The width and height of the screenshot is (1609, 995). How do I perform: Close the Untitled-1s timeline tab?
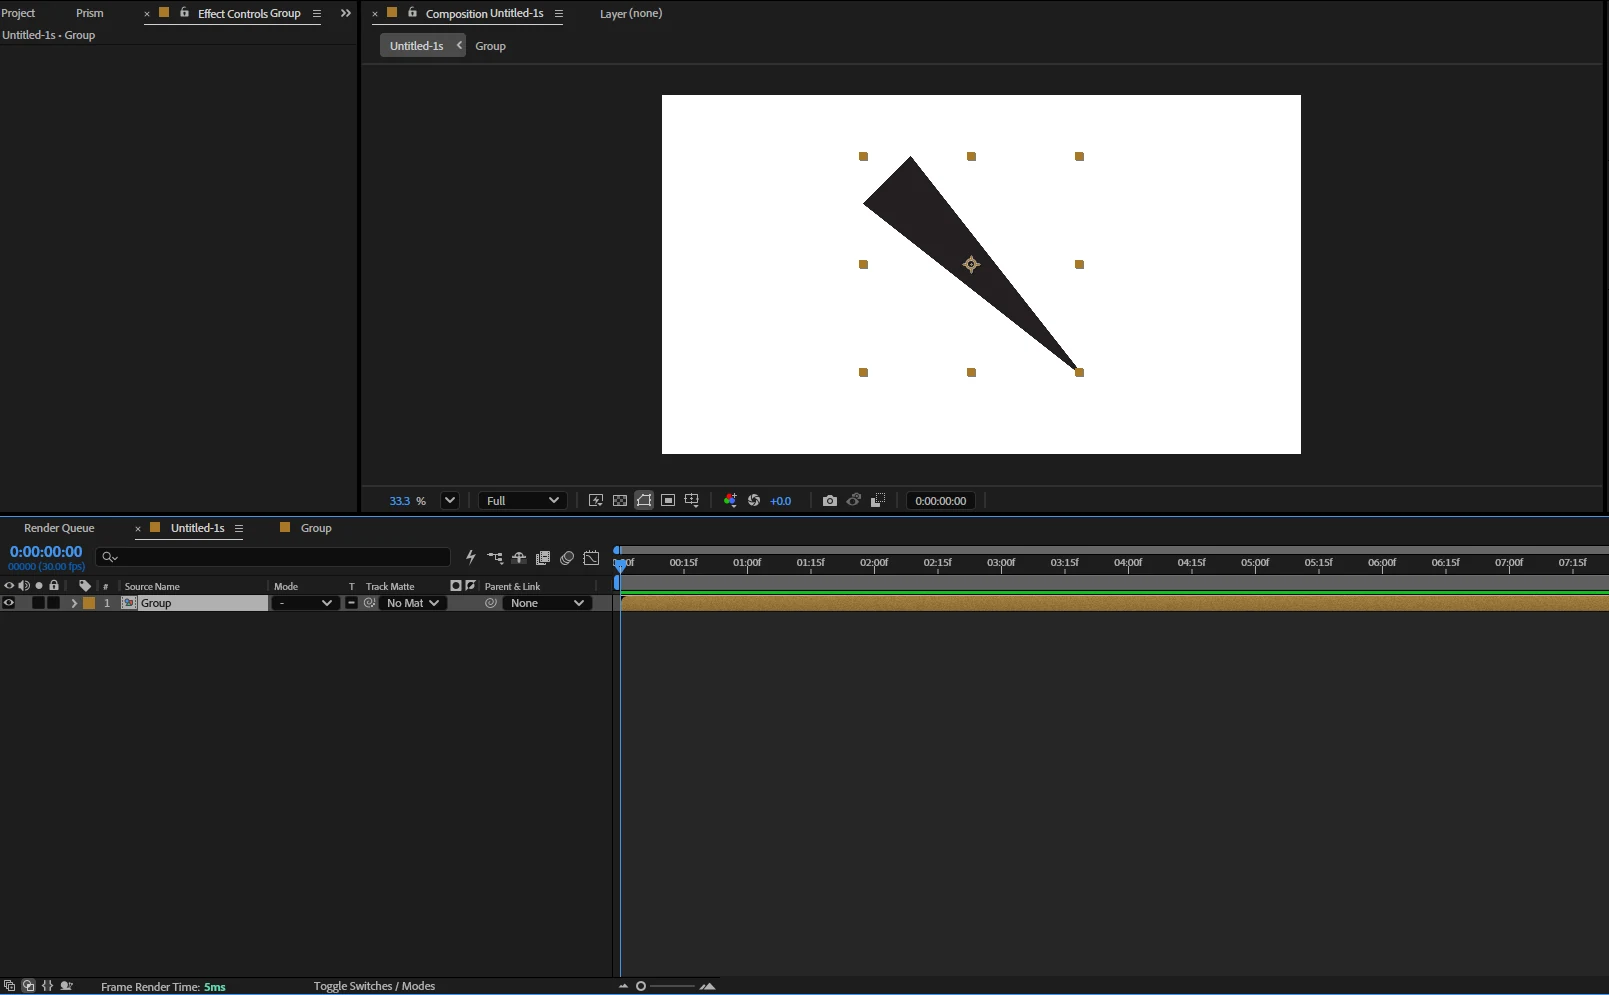point(138,529)
